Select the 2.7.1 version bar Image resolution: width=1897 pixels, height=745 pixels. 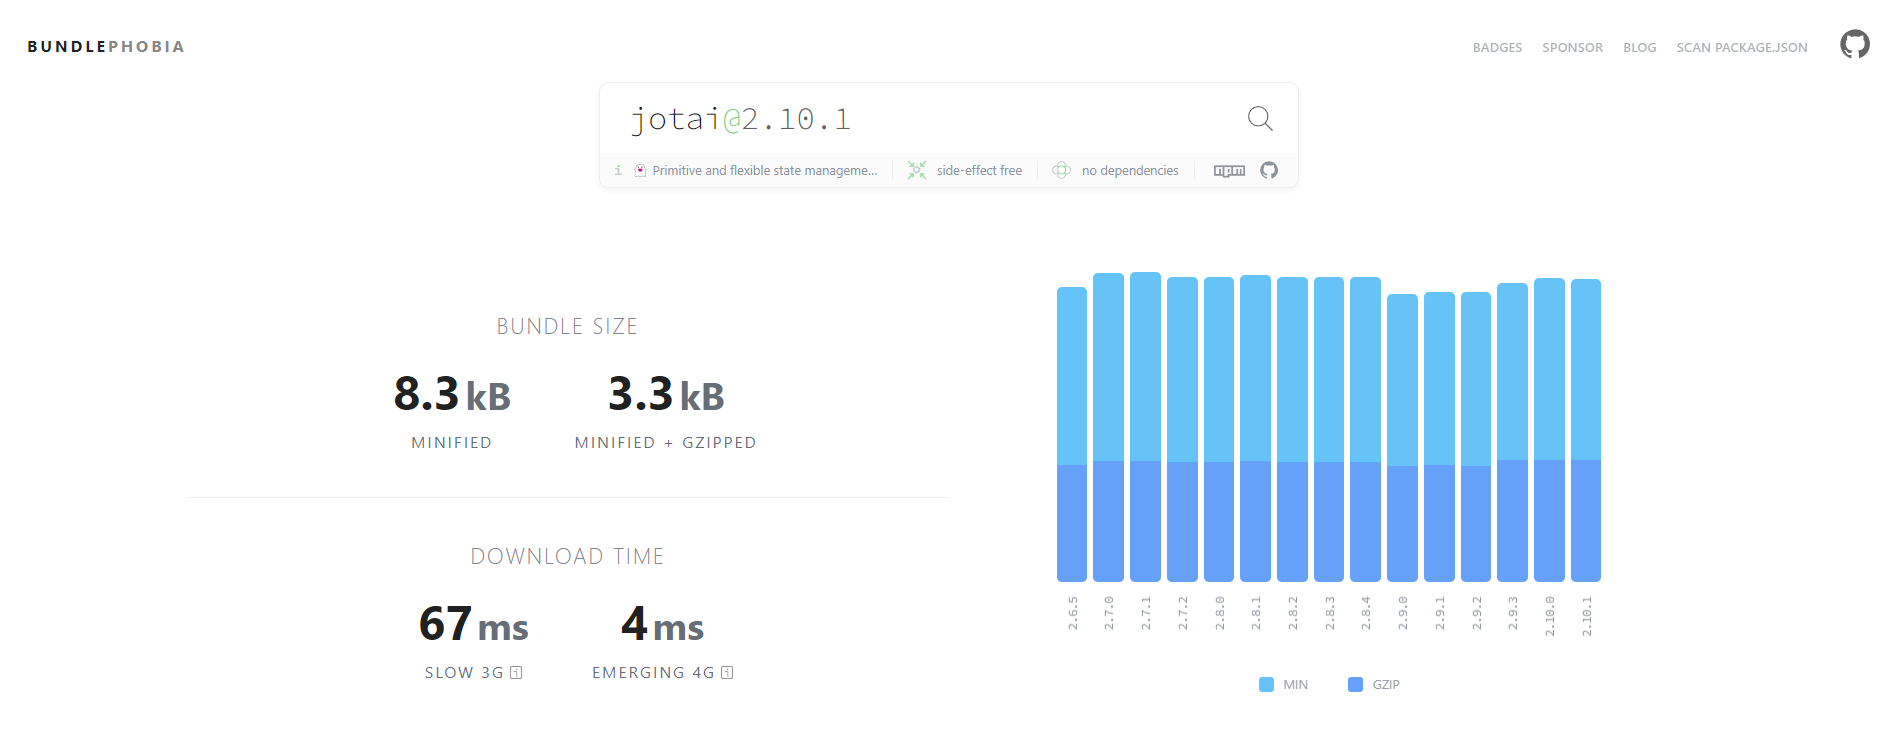click(x=1145, y=427)
